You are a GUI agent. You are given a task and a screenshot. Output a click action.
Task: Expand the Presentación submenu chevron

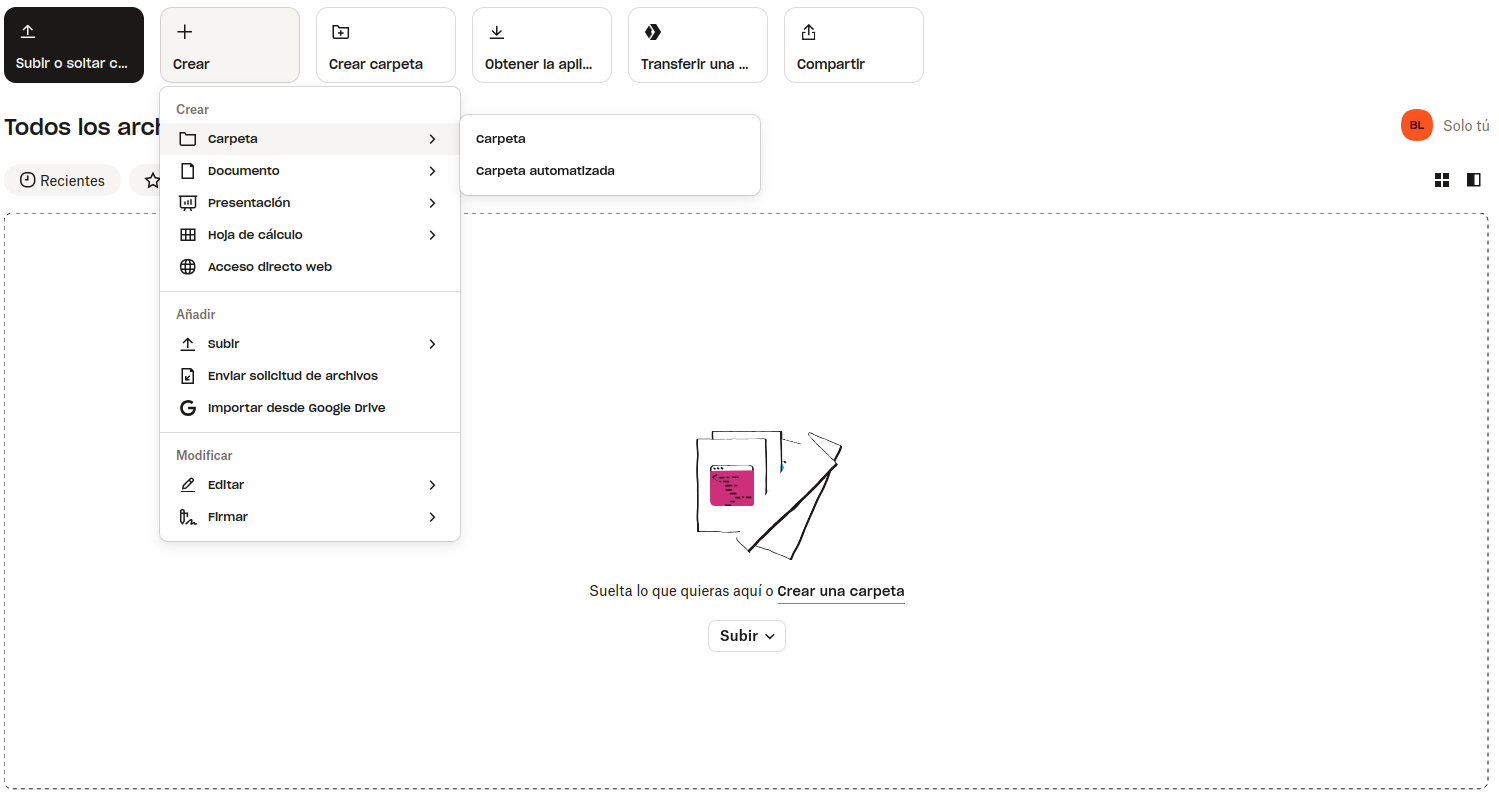(432, 203)
